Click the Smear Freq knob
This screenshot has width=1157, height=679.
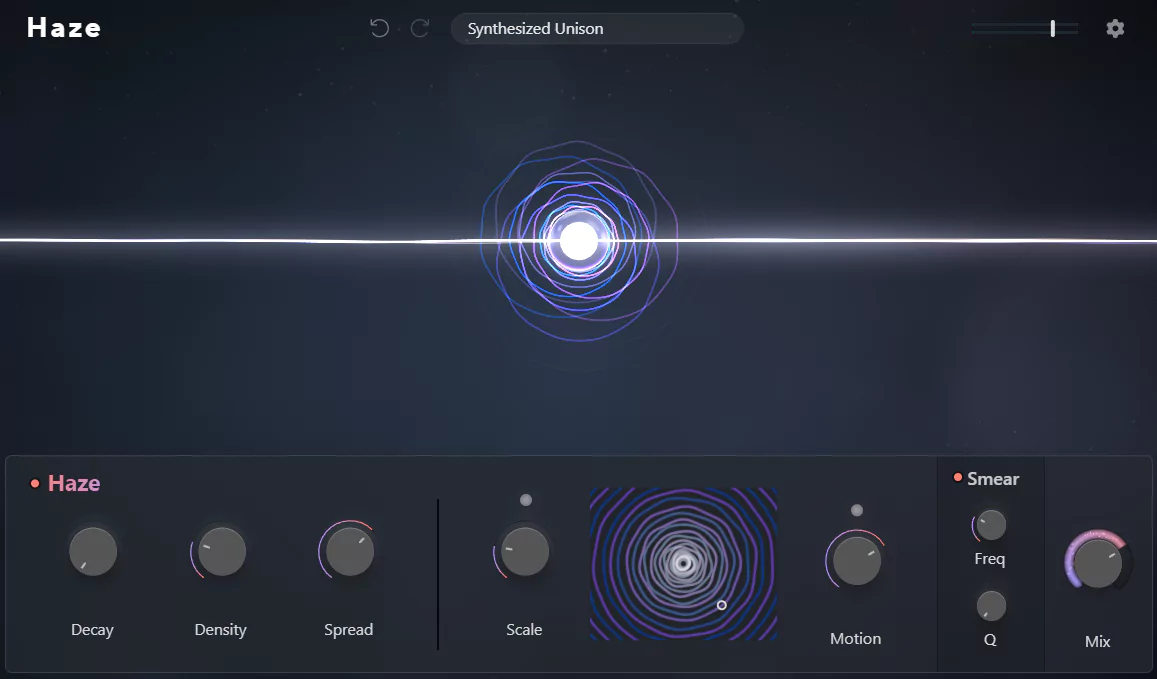[991, 524]
